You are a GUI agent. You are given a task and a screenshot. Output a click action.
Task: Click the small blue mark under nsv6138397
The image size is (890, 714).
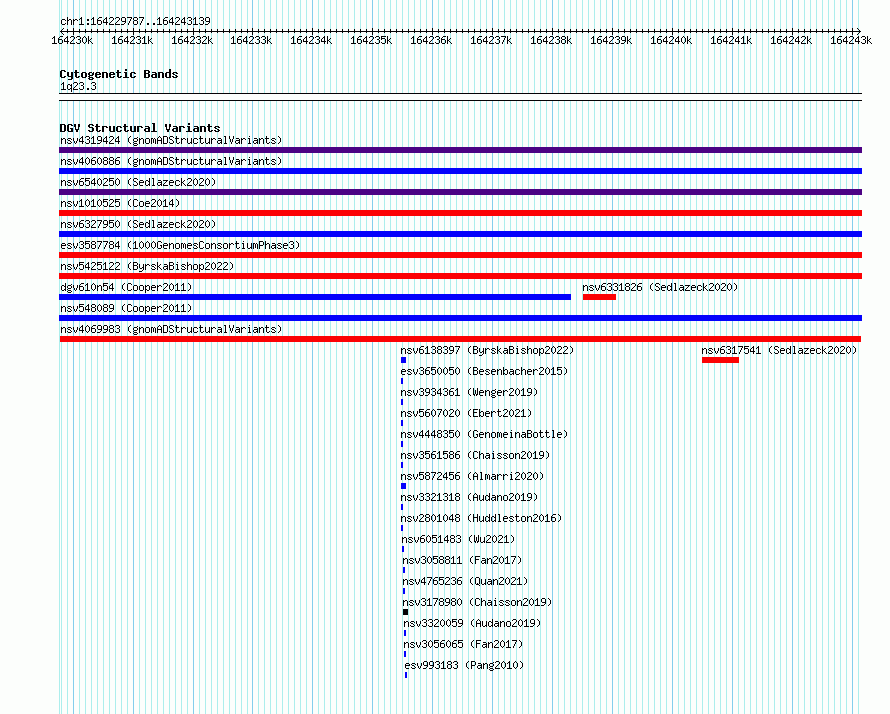[x=404, y=360]
